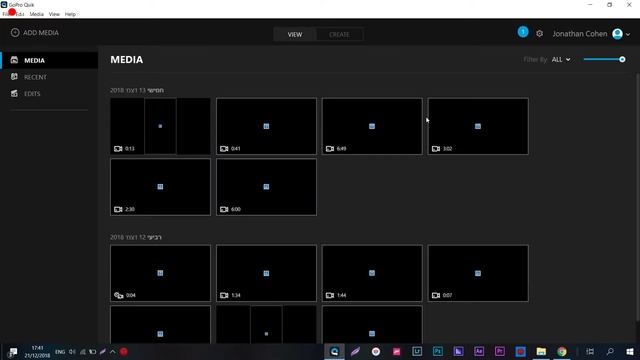Open File Explorer from the taskbar
Screen dimensions: 640x360
pos(541,351)
